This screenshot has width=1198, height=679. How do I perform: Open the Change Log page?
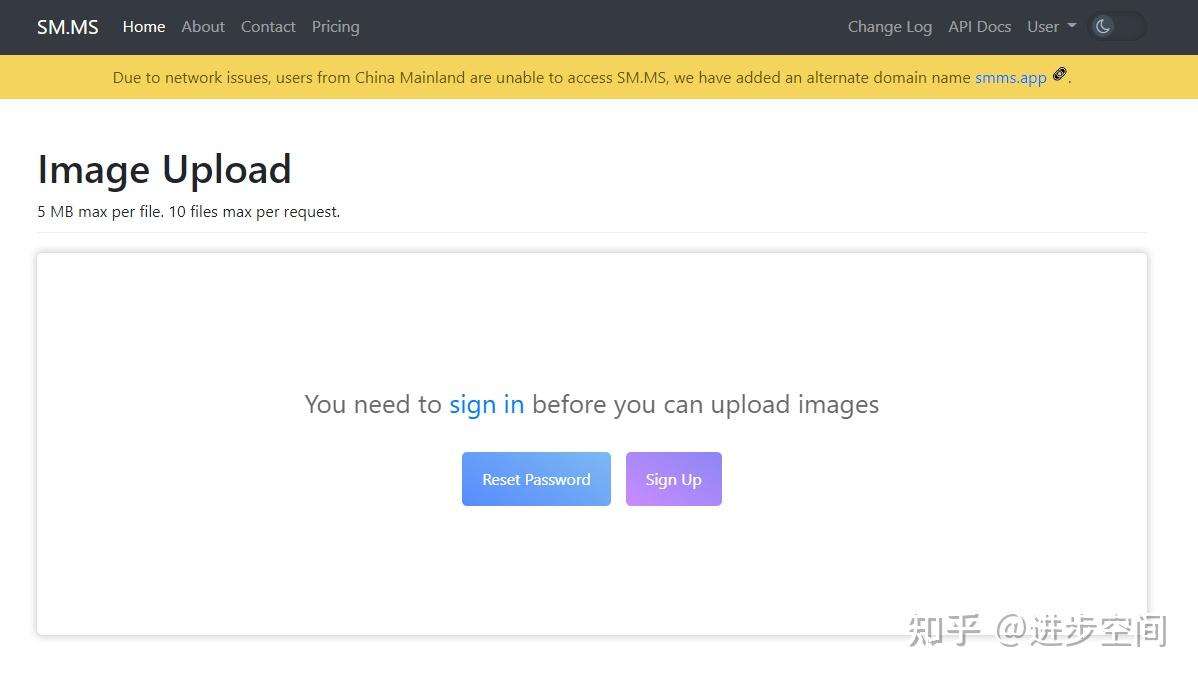890,27
